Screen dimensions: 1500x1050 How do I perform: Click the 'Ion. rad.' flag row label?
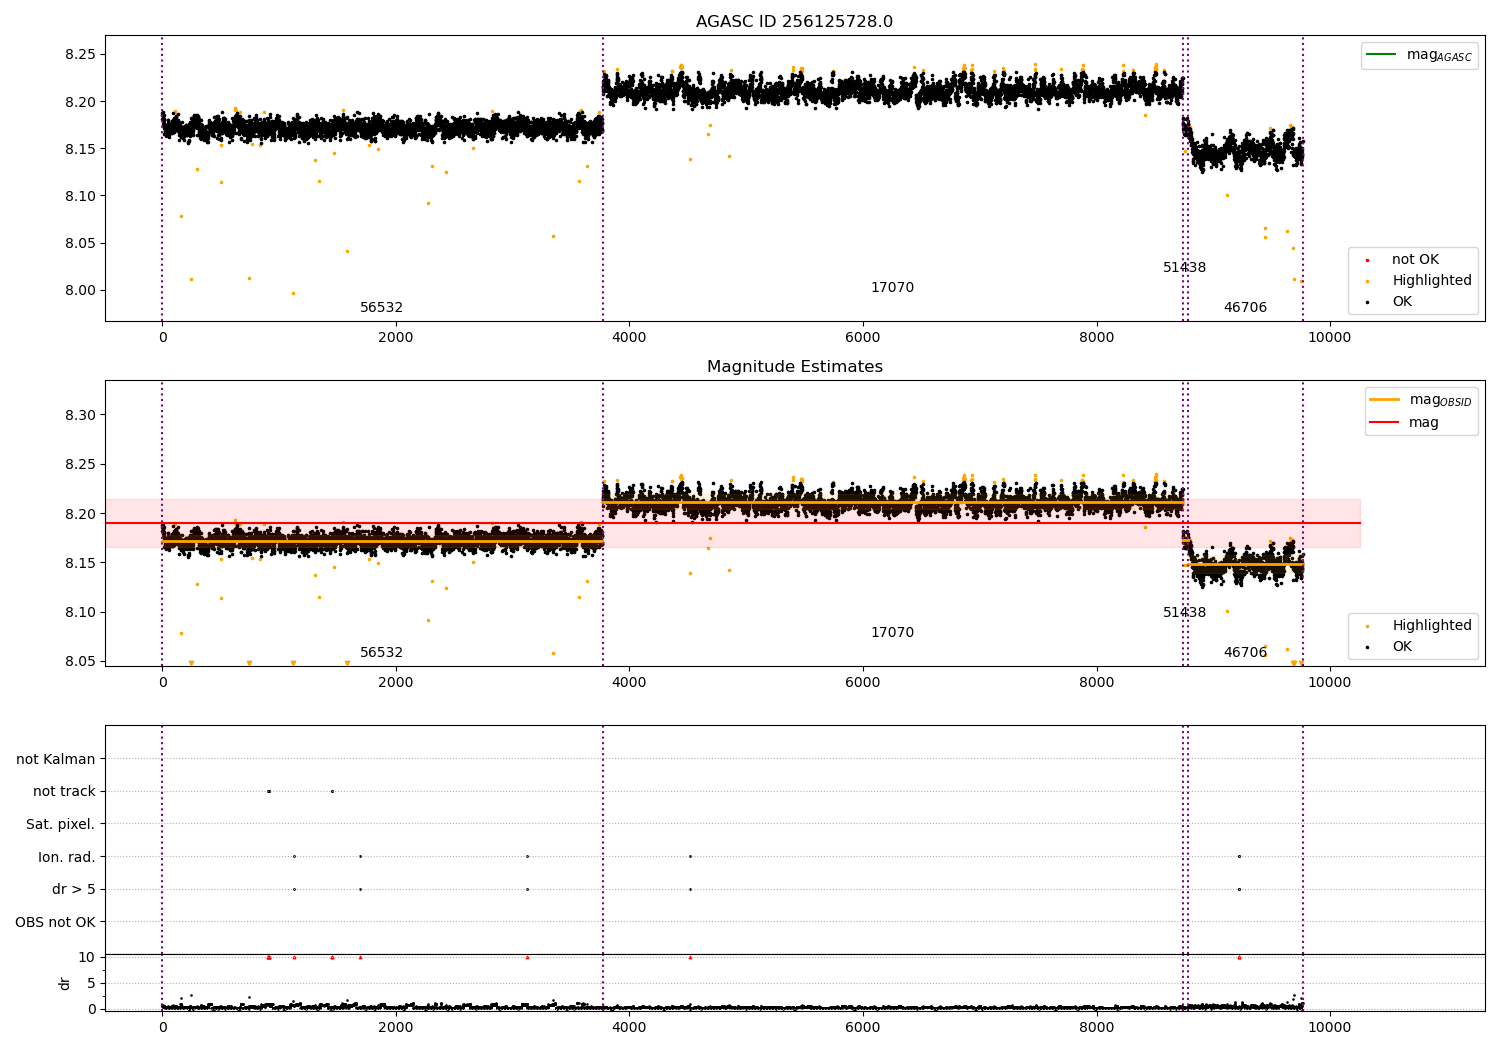point(67,857)
